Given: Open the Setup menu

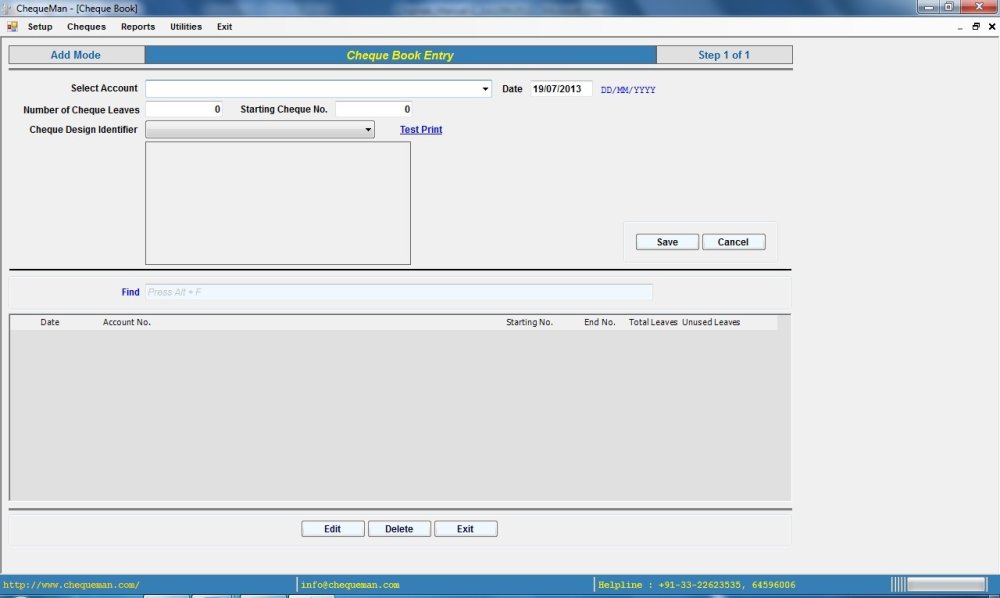Looking at the screenshot, I should click(40, 26).
